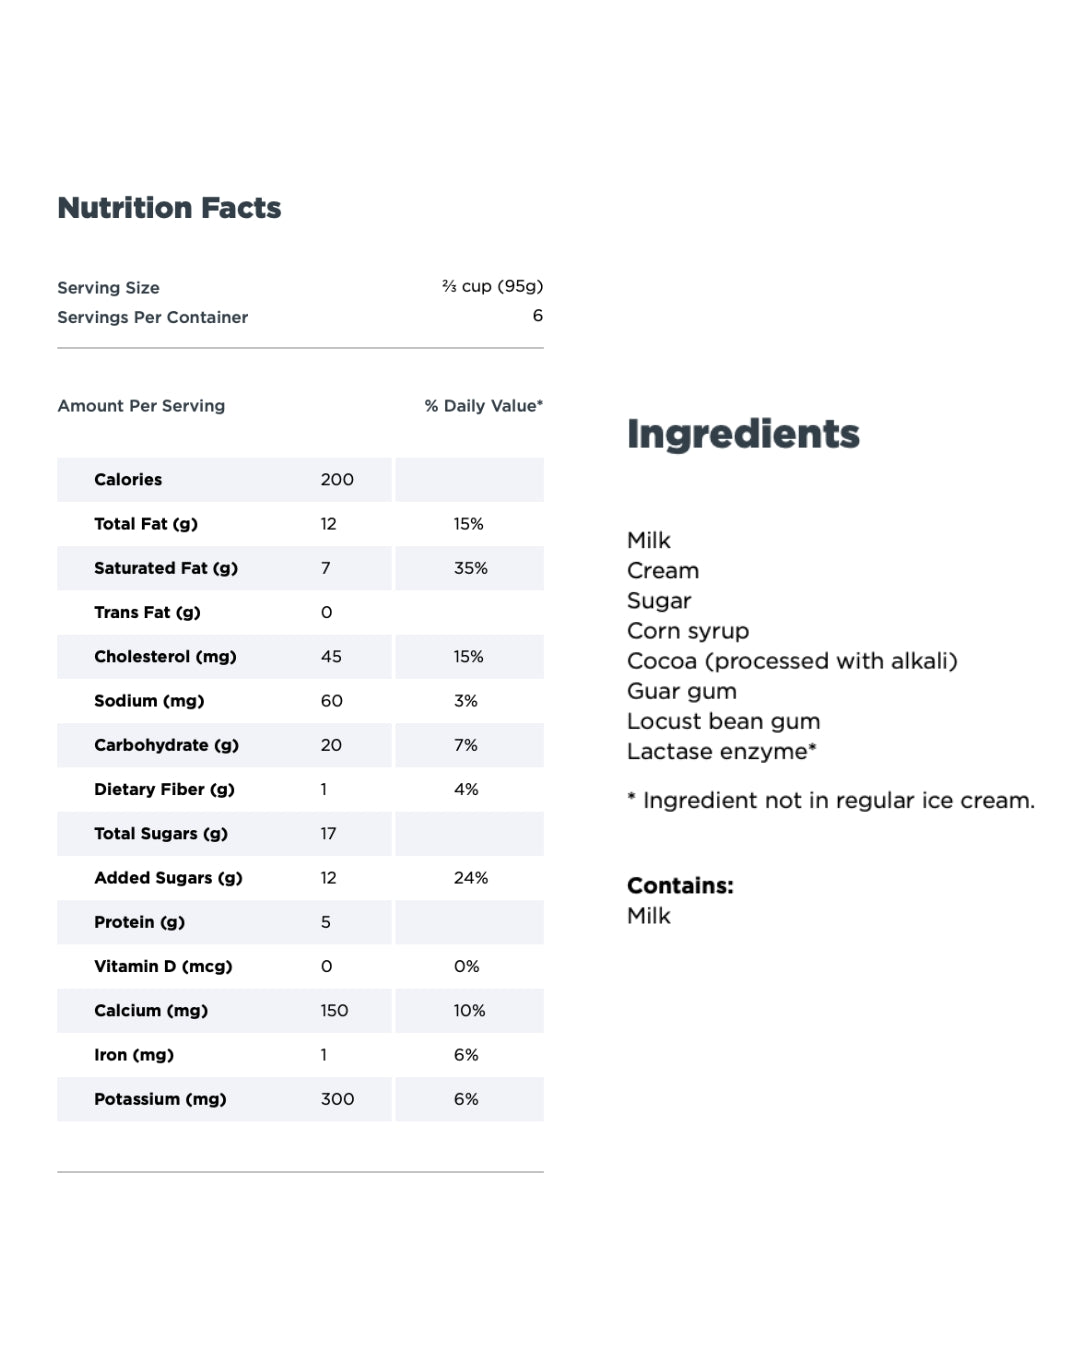Select the Saturated Fat row label

tap(166, 568)
